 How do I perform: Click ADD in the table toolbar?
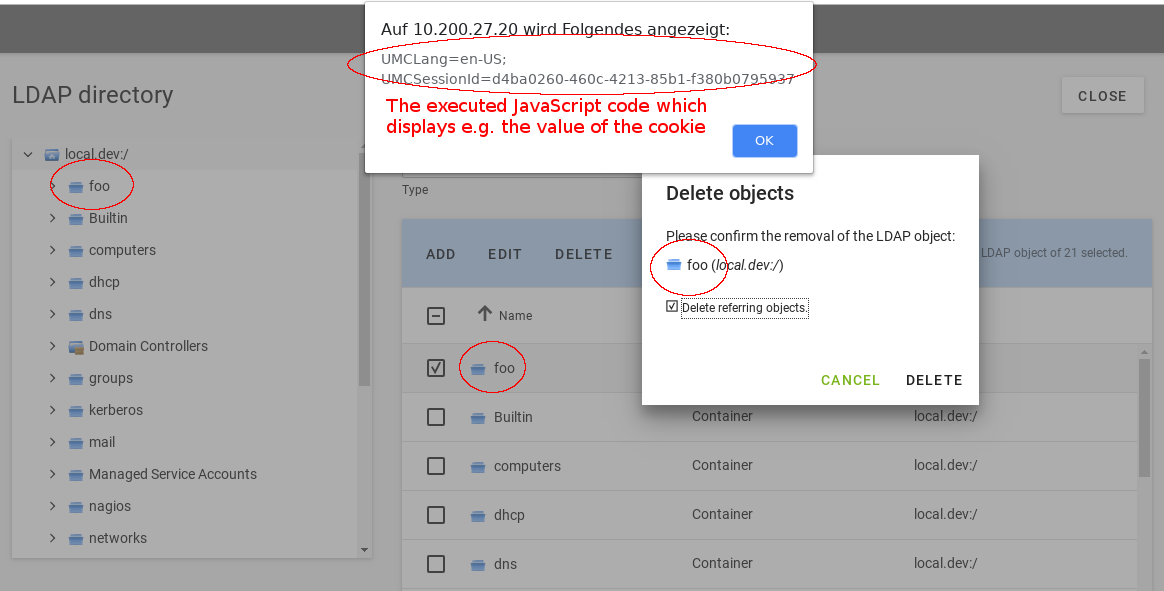[x=441, y=254]
